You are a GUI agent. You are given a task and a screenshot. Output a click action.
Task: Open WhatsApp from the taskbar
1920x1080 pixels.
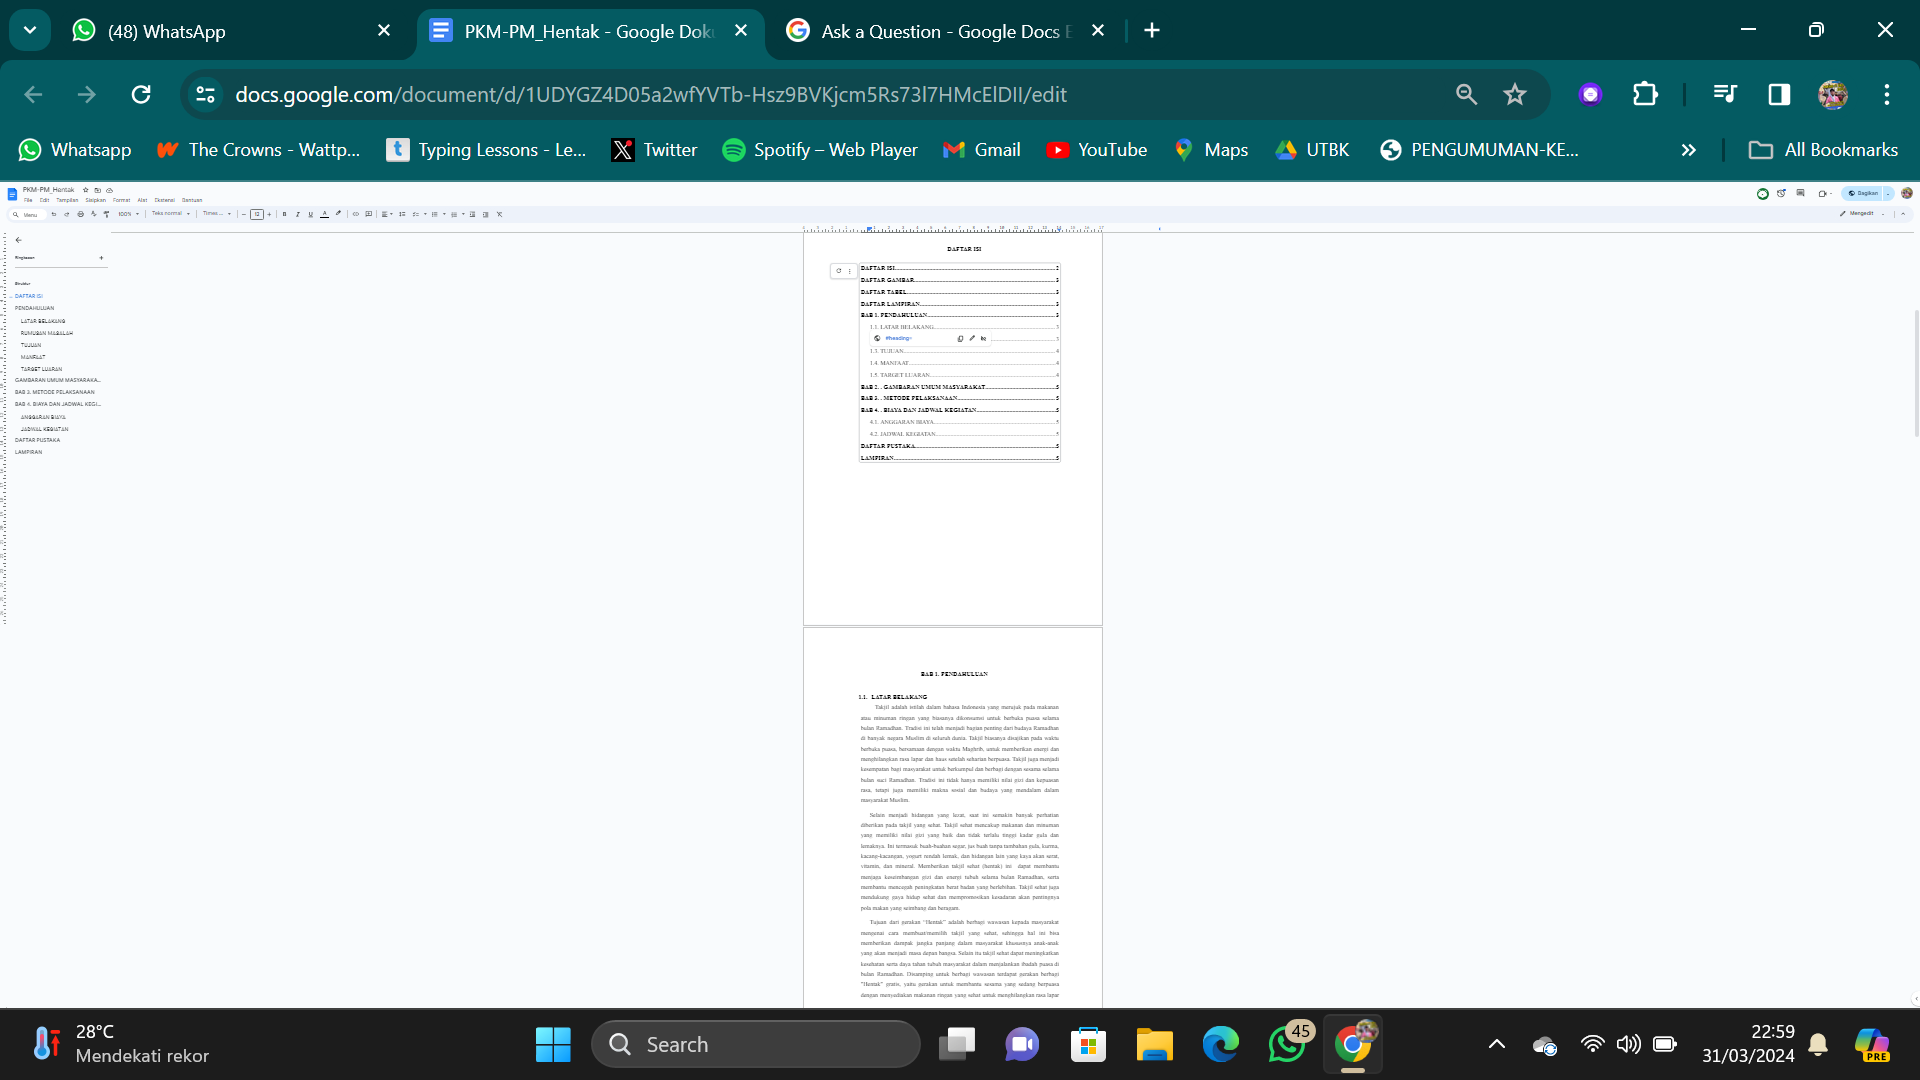click(1287, 1044)
